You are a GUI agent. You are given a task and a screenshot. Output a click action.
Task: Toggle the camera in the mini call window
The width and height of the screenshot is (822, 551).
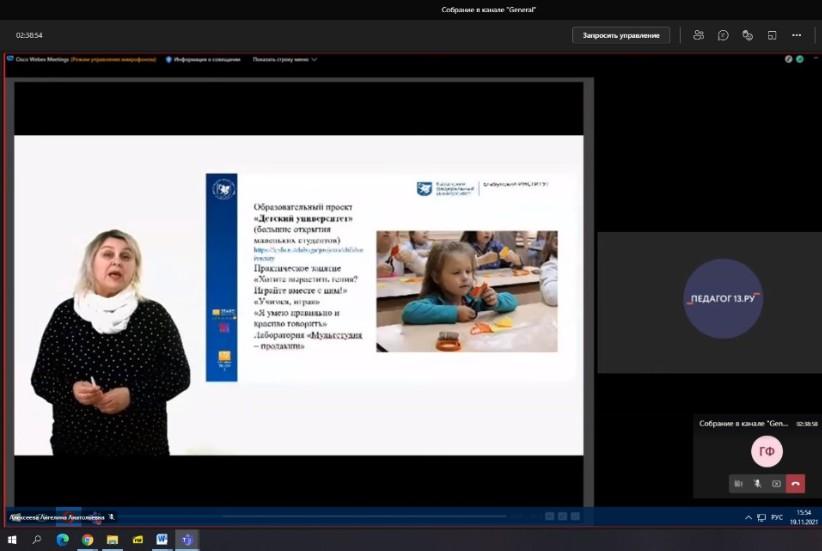[x=738, y=483]
